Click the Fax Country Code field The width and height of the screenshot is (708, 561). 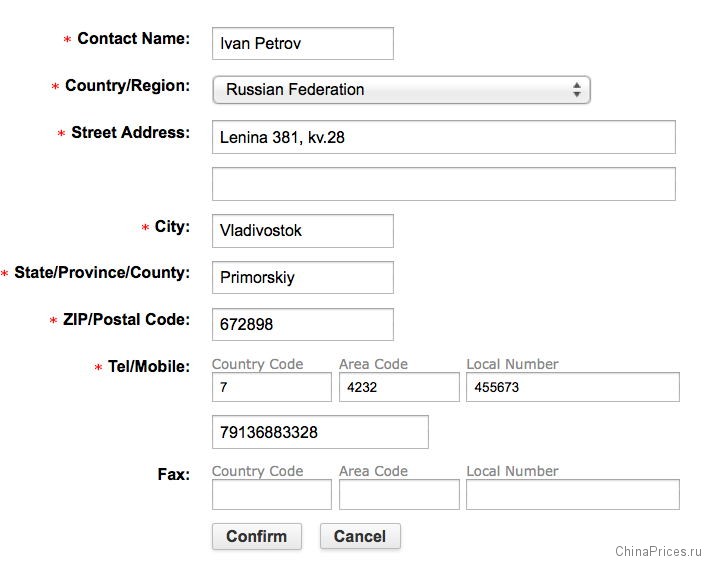[x=271, y=494]
